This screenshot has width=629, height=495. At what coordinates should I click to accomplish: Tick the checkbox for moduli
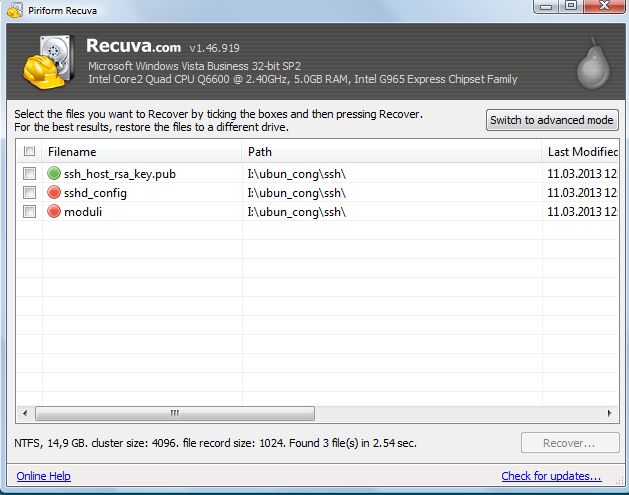[x=29, y=211]
